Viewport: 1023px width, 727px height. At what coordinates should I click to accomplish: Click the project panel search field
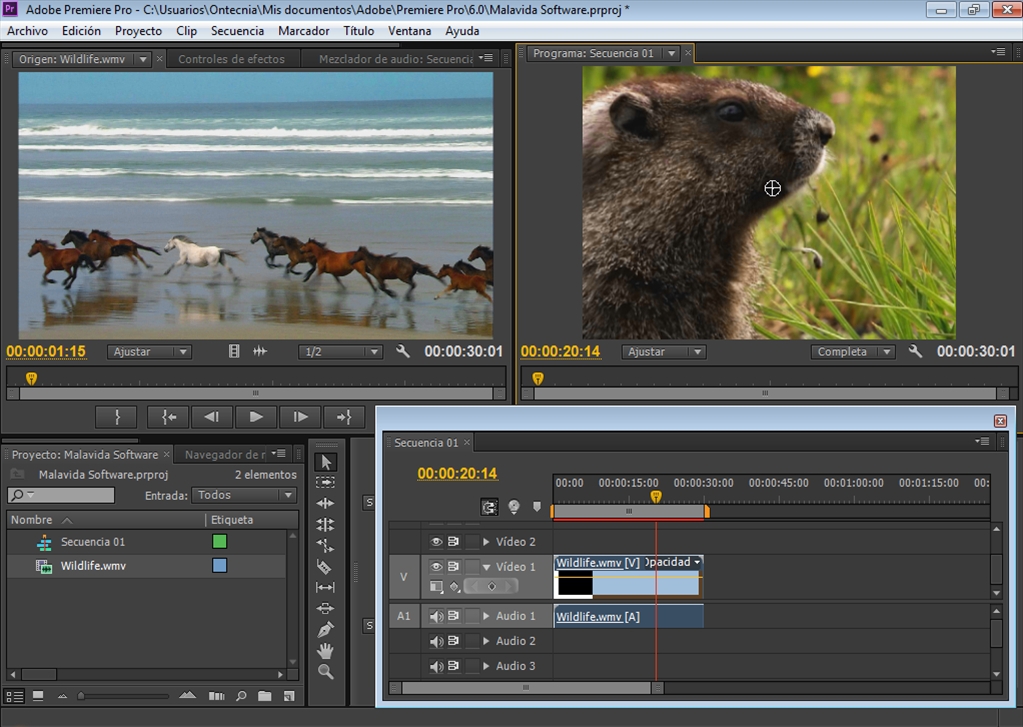(61, 495)
